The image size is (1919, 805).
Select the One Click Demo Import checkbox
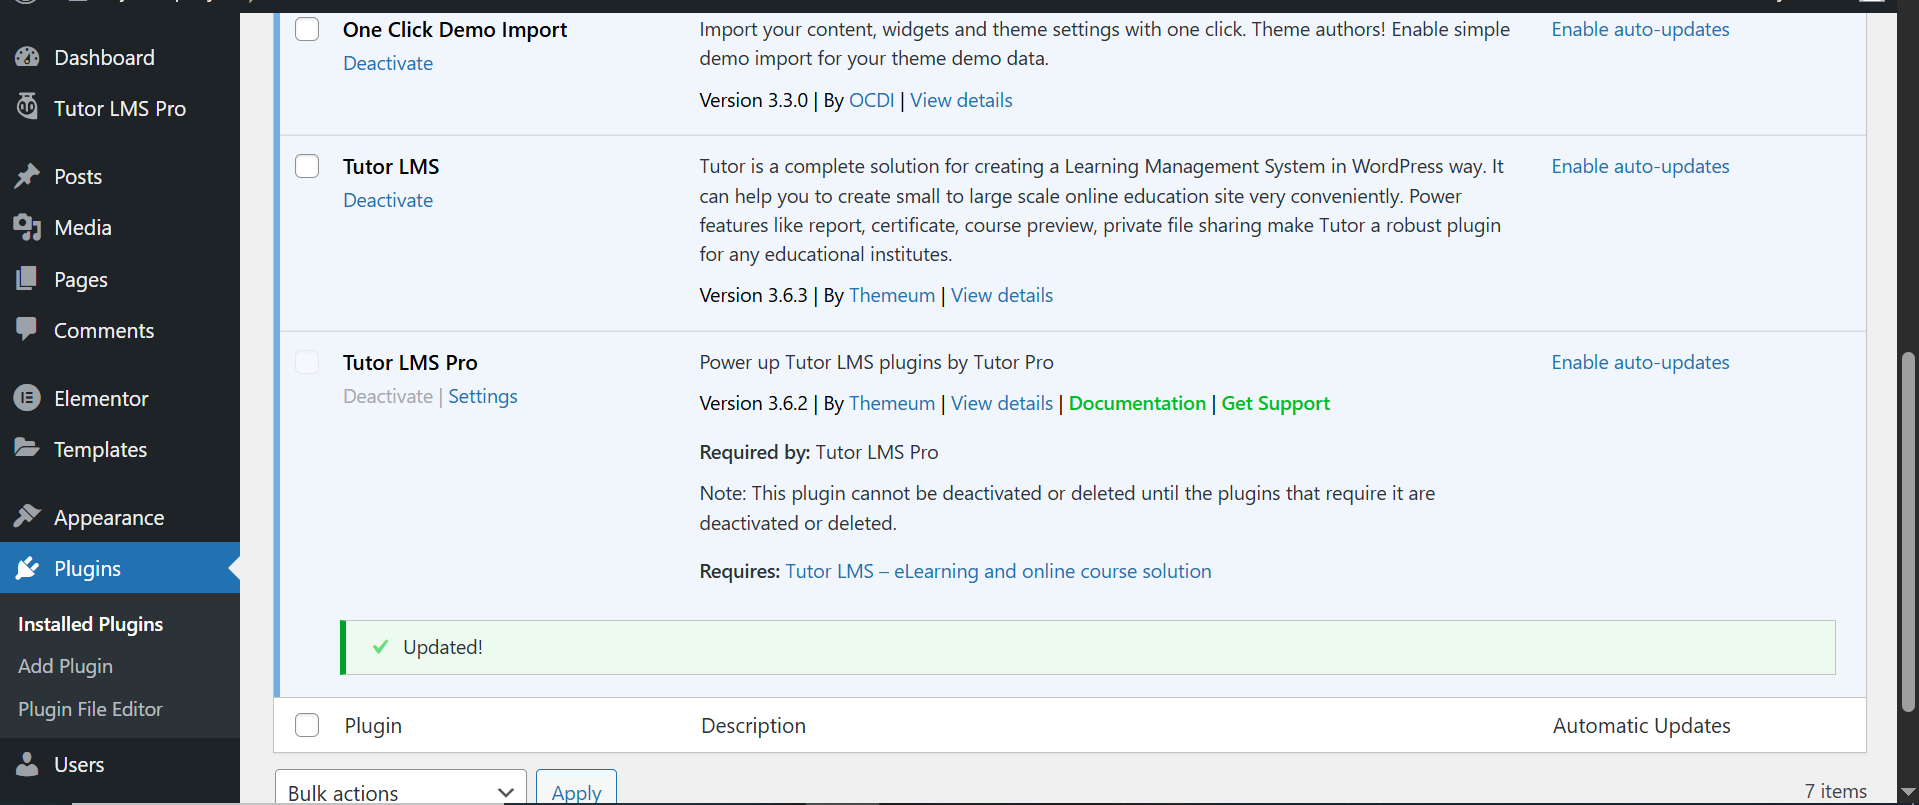pos(307,29)
